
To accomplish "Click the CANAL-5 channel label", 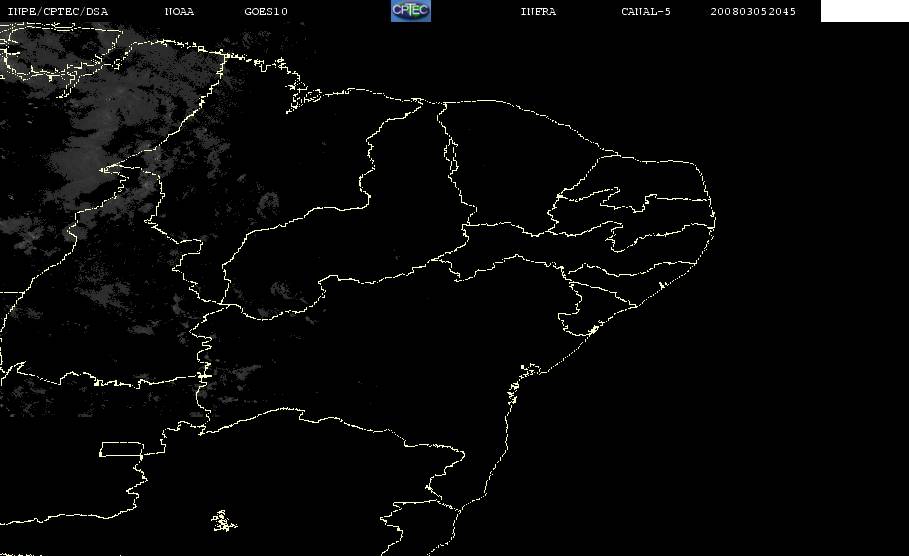I will 646,12.
